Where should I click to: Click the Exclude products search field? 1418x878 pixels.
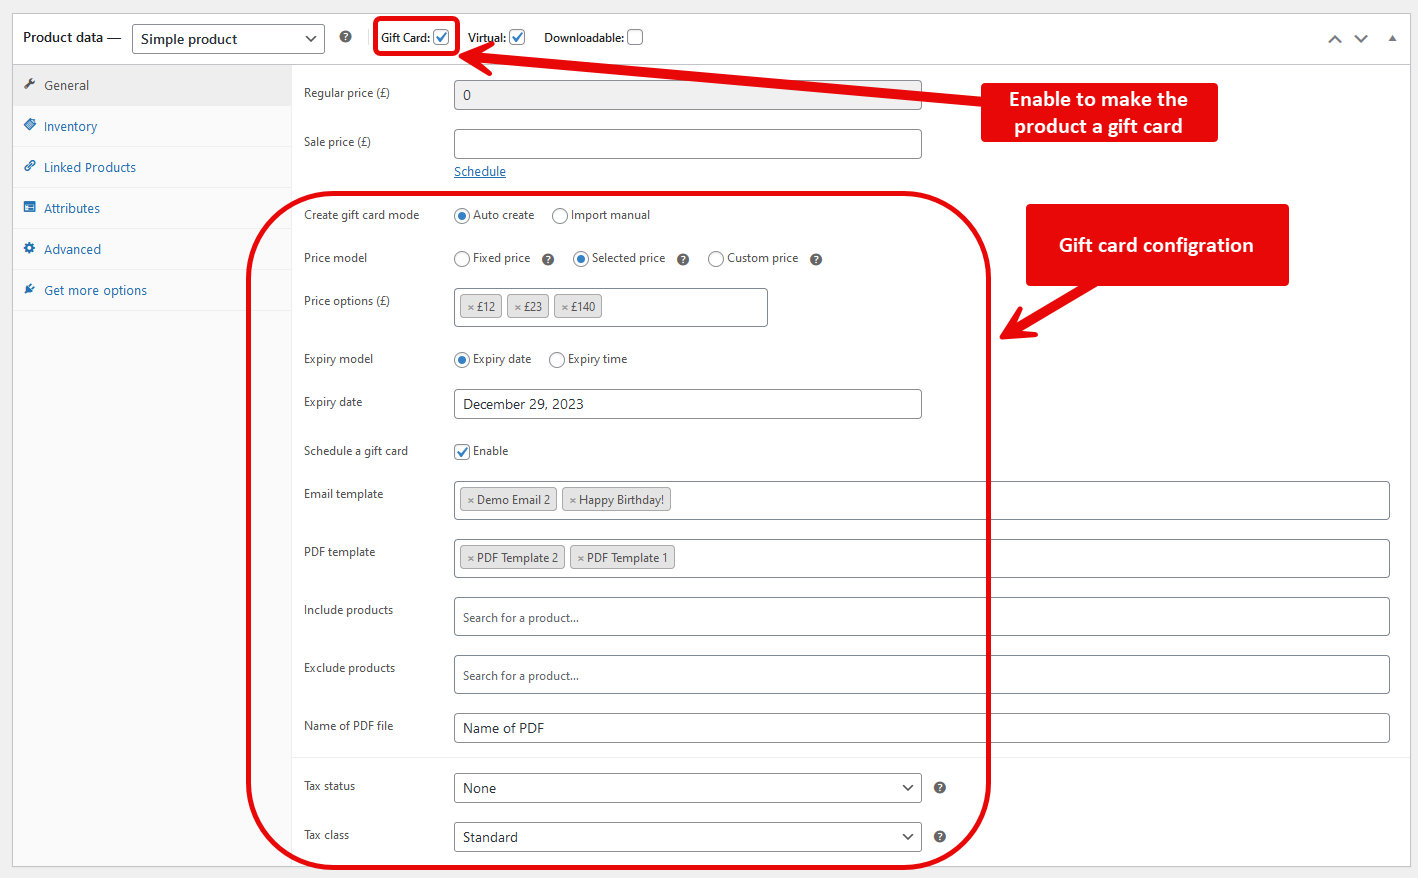click(922, 674)
